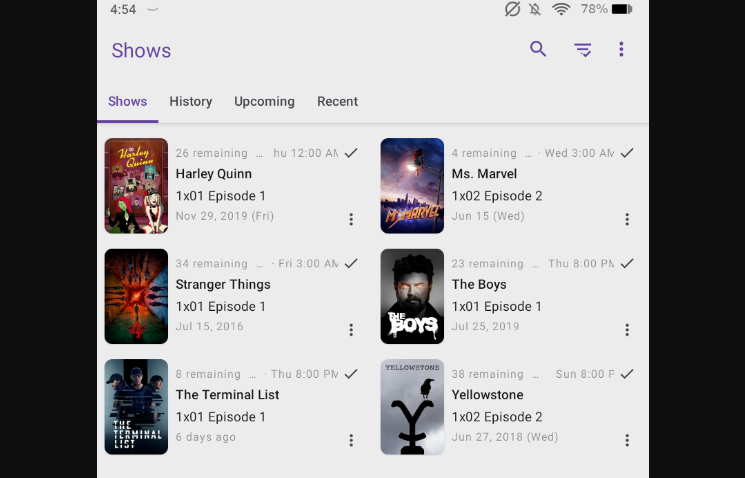Open the Ms. Marvel poster

[x=412, y=186]
